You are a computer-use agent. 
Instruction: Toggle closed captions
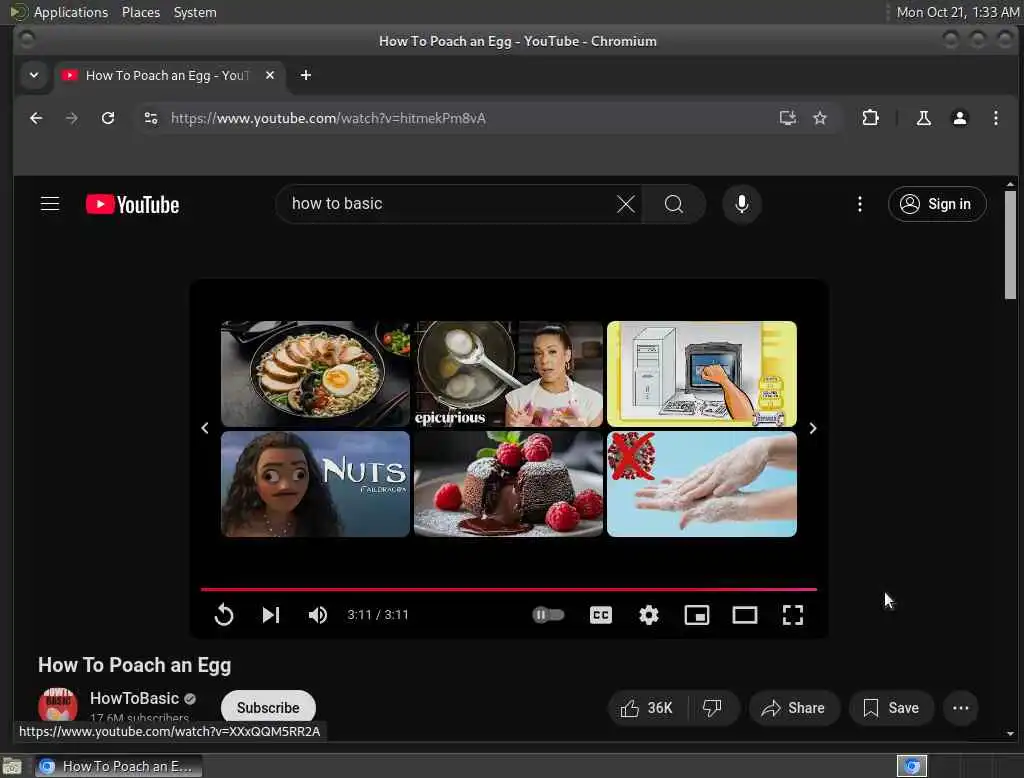tap(601, 615)
